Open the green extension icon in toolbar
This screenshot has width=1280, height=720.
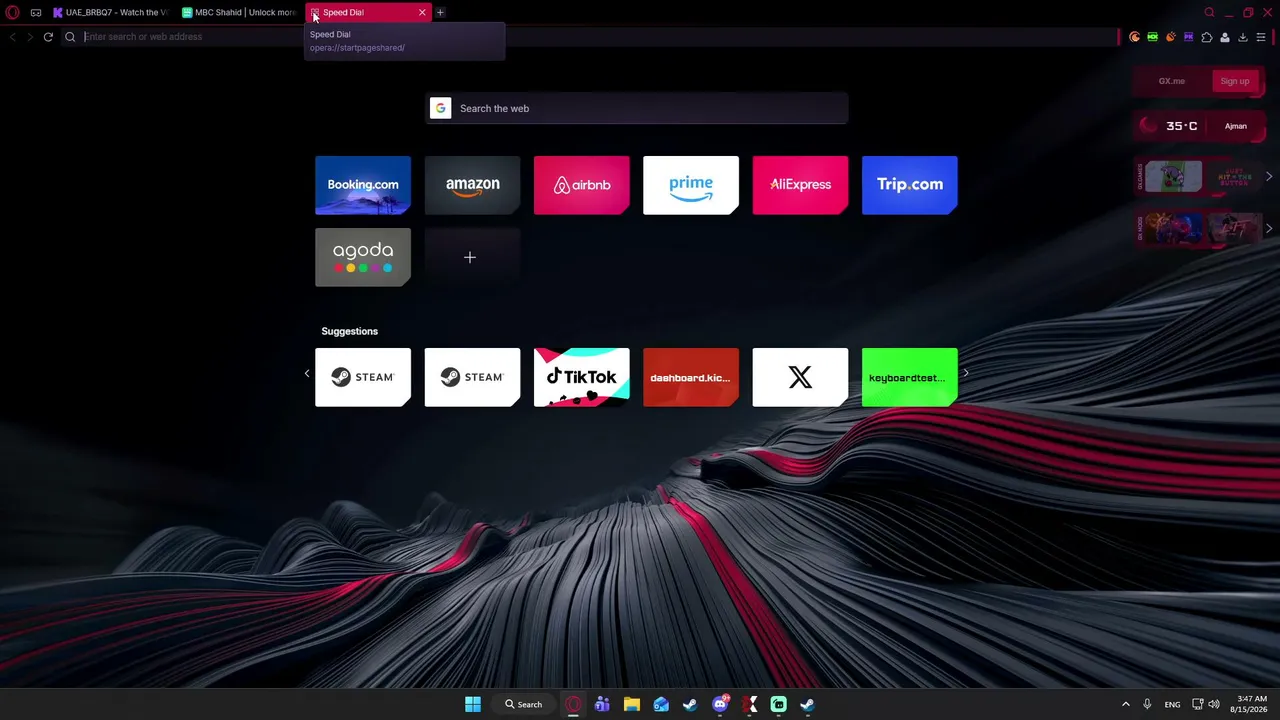[1152, 37]
